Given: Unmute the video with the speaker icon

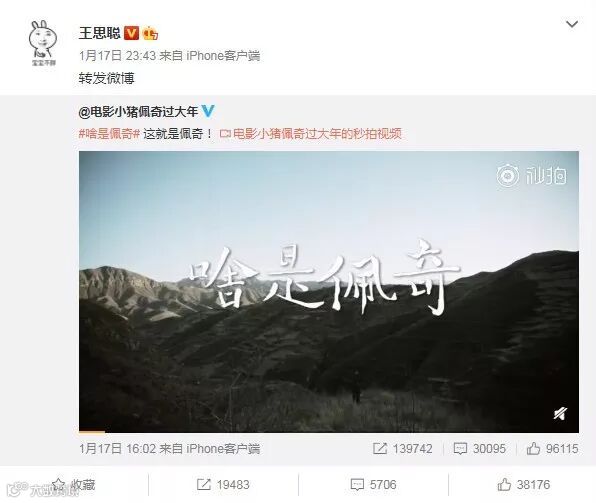Looking at the screenshot, I should point(560,413).
